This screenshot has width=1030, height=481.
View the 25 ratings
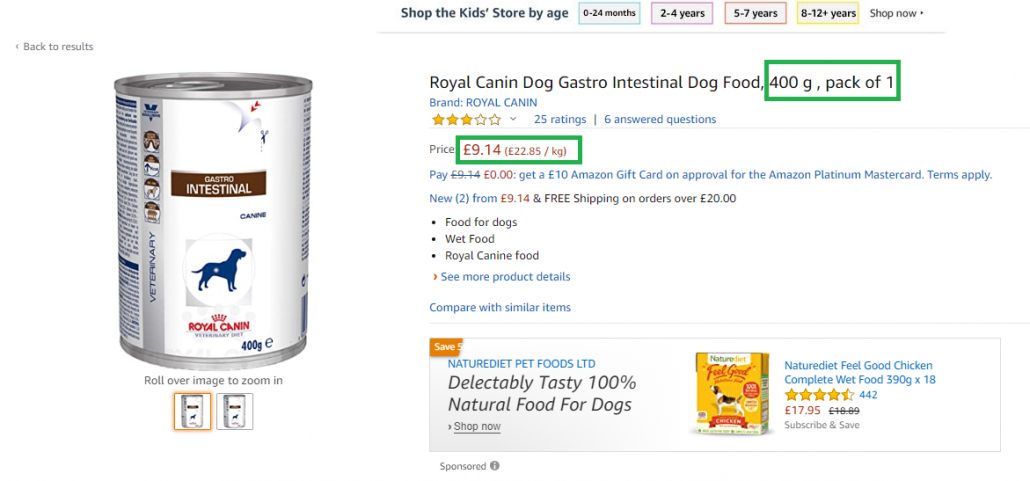pos(560,119)
